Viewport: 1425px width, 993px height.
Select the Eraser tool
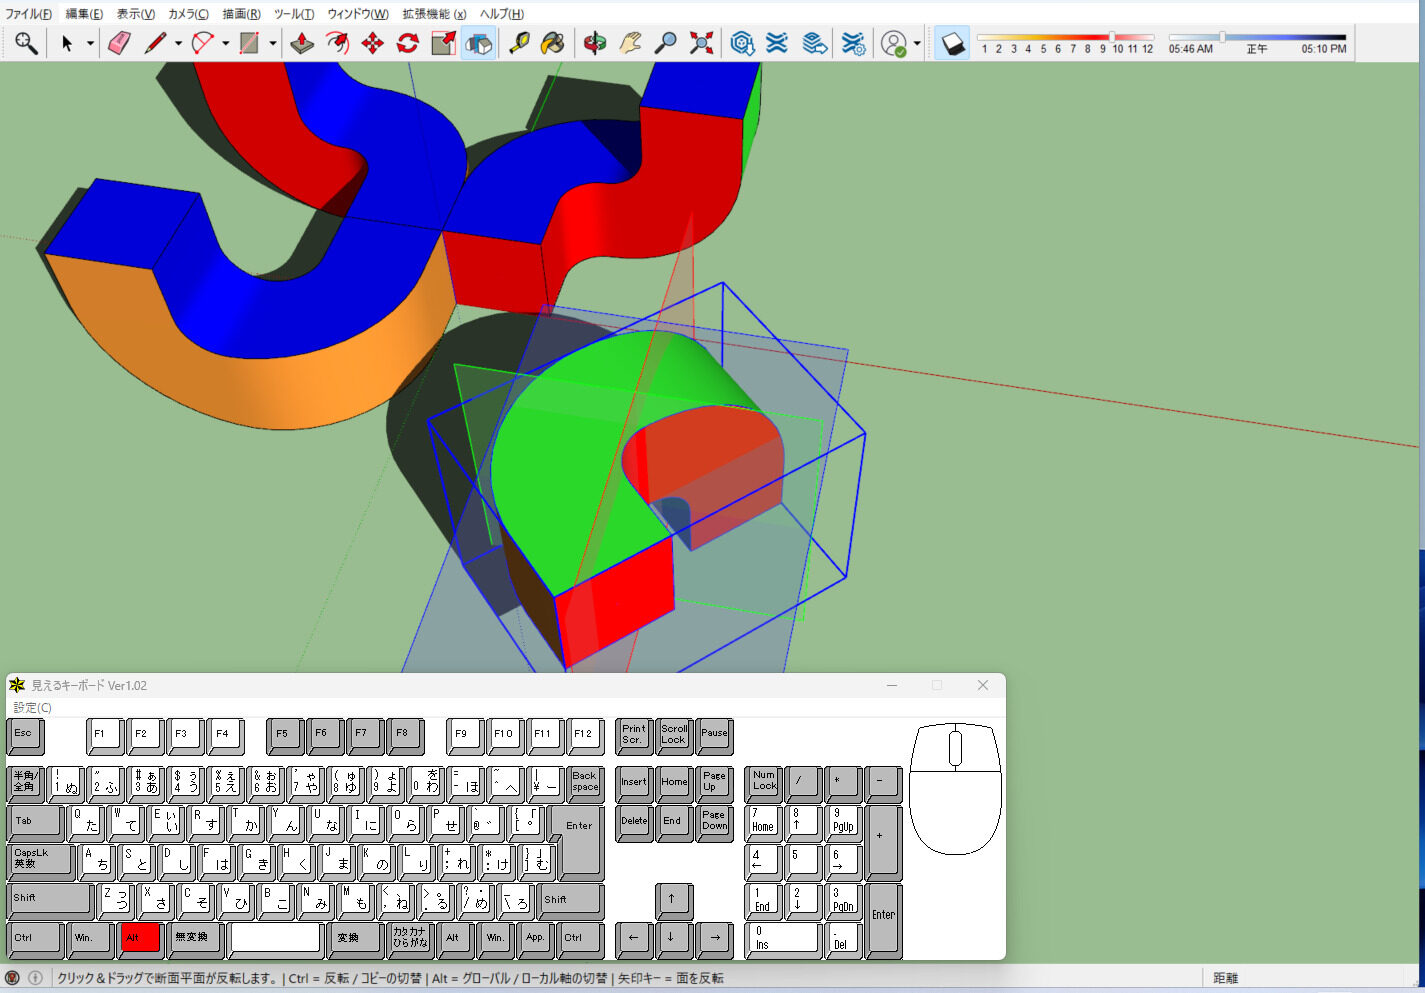click(x=119, y=43)
